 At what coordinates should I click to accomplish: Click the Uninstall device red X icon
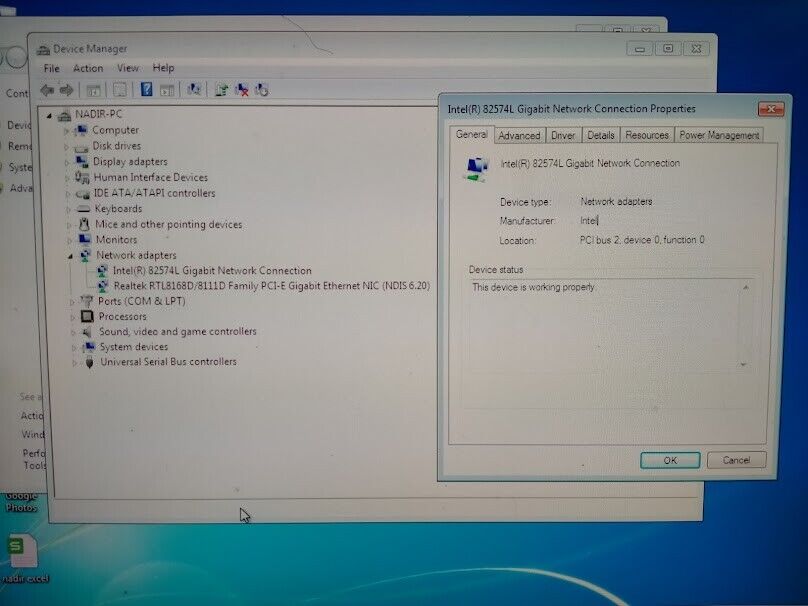pyautogui.click(x=242, y=90)
